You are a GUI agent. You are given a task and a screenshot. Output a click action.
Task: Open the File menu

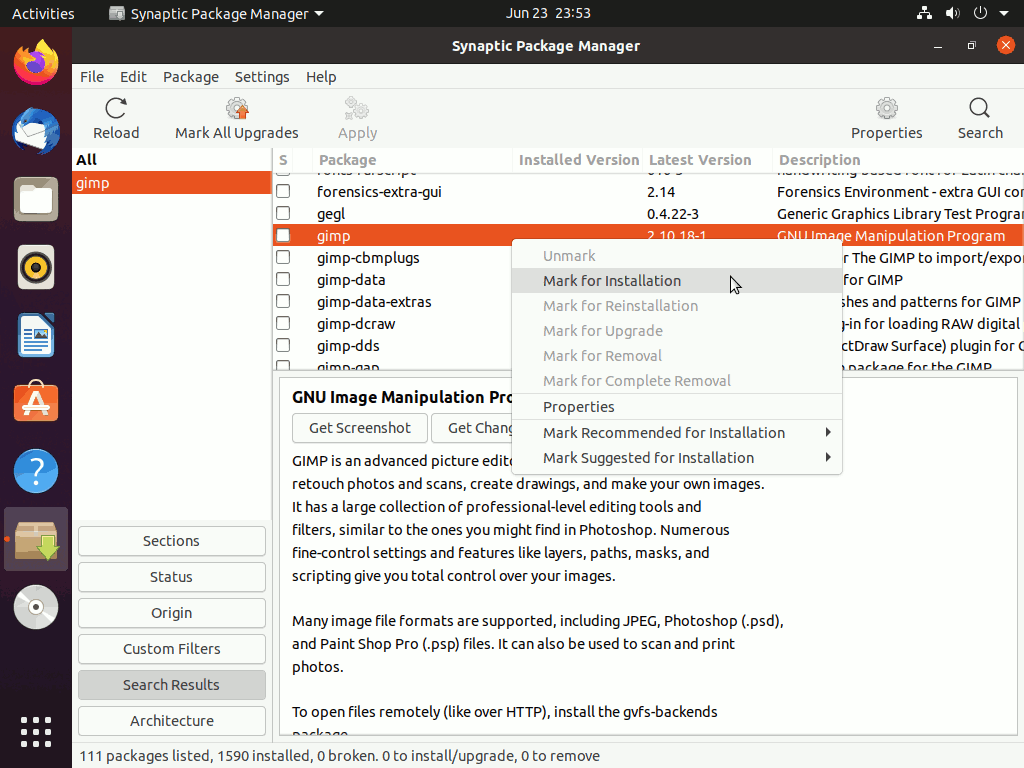click(x=92, y=76)
